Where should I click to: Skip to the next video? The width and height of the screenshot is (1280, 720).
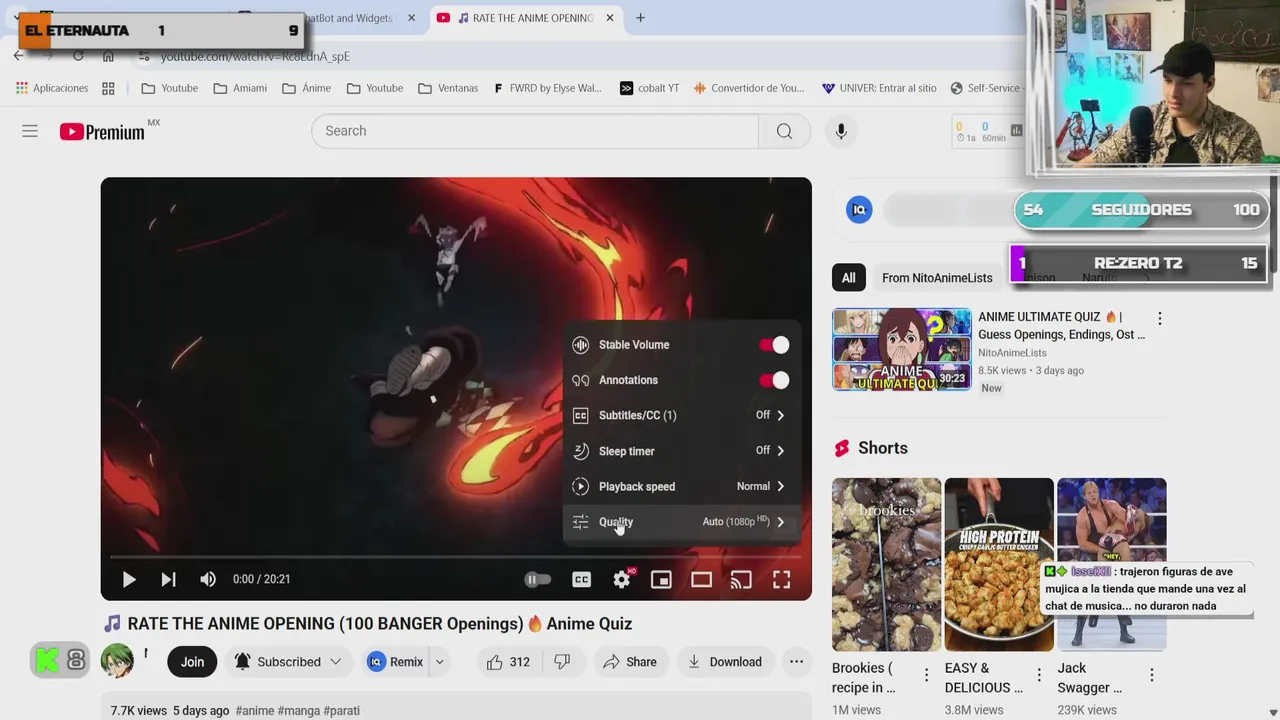tap(168, 579)
